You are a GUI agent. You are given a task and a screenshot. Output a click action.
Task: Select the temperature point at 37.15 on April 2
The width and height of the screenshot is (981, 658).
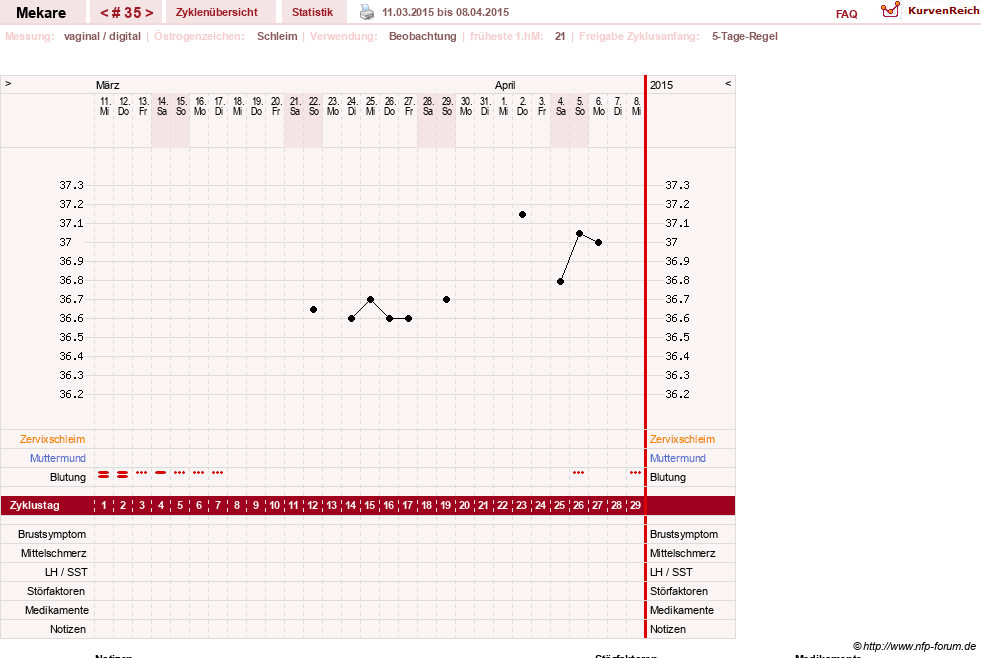(x=522, y=215)
